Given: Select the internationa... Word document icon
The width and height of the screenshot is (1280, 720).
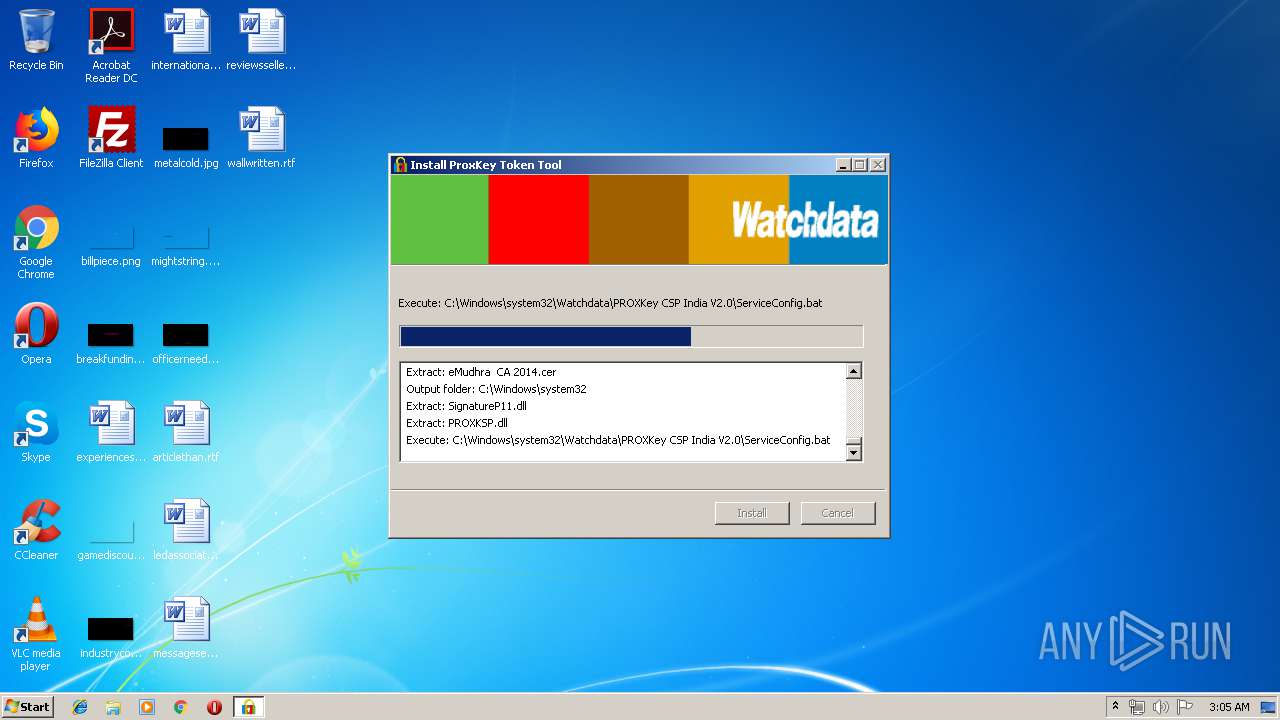Looking at the screenshot, I should pyautogui.click(x=186, y=41).
